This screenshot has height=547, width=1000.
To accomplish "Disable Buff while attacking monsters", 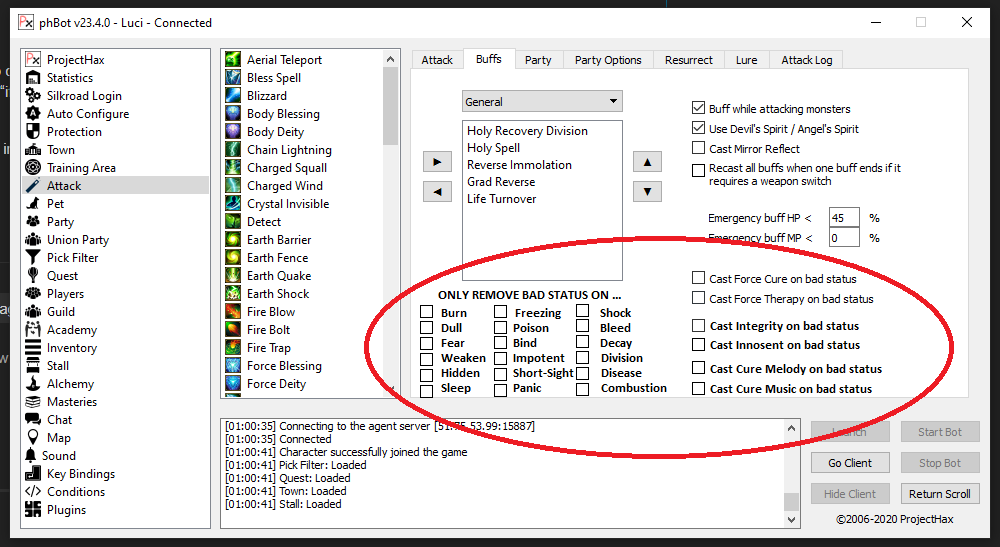I will pyautogui.click(x=699, y=109).
